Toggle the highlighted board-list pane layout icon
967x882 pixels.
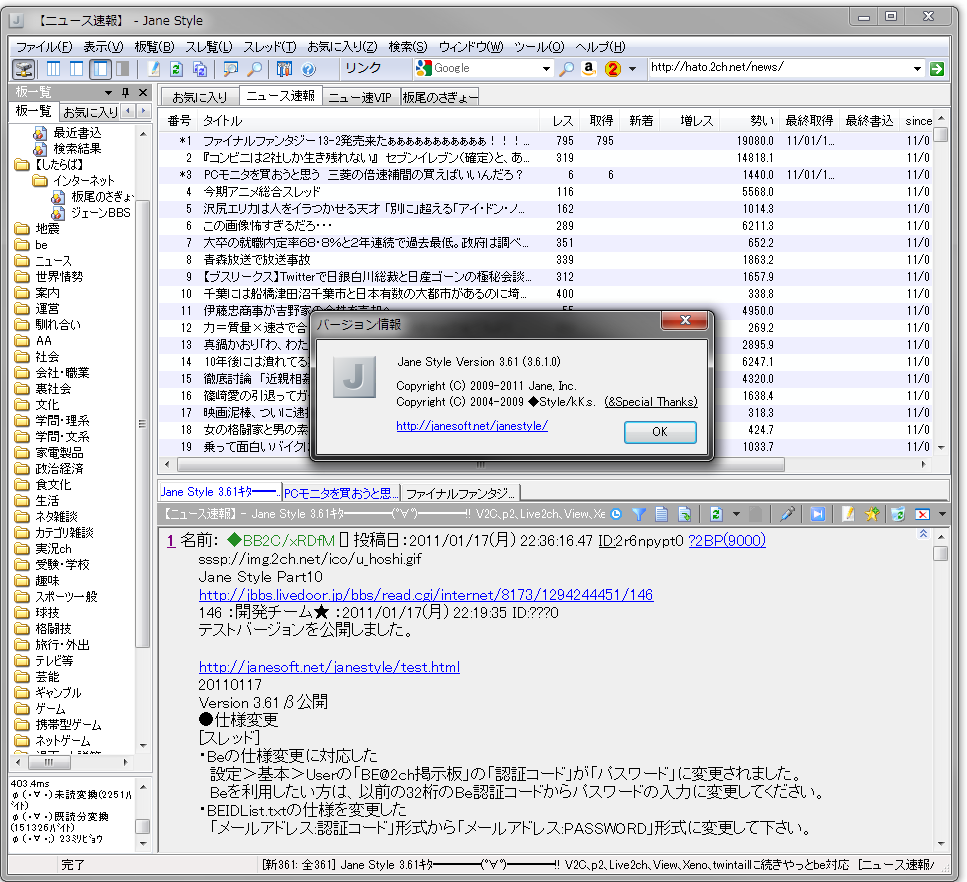tap(100, 69)
